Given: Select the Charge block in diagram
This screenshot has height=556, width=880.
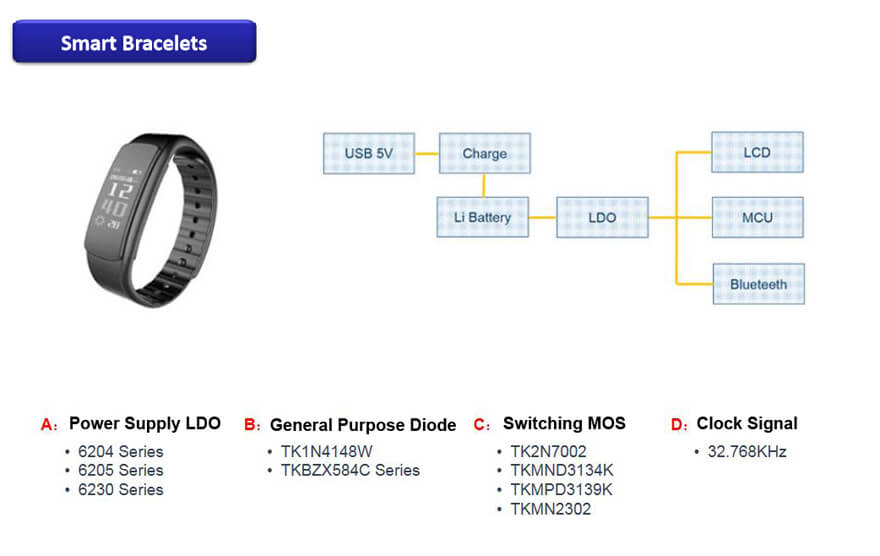Looking at the screenshot, I should click(x=484, y=154).
